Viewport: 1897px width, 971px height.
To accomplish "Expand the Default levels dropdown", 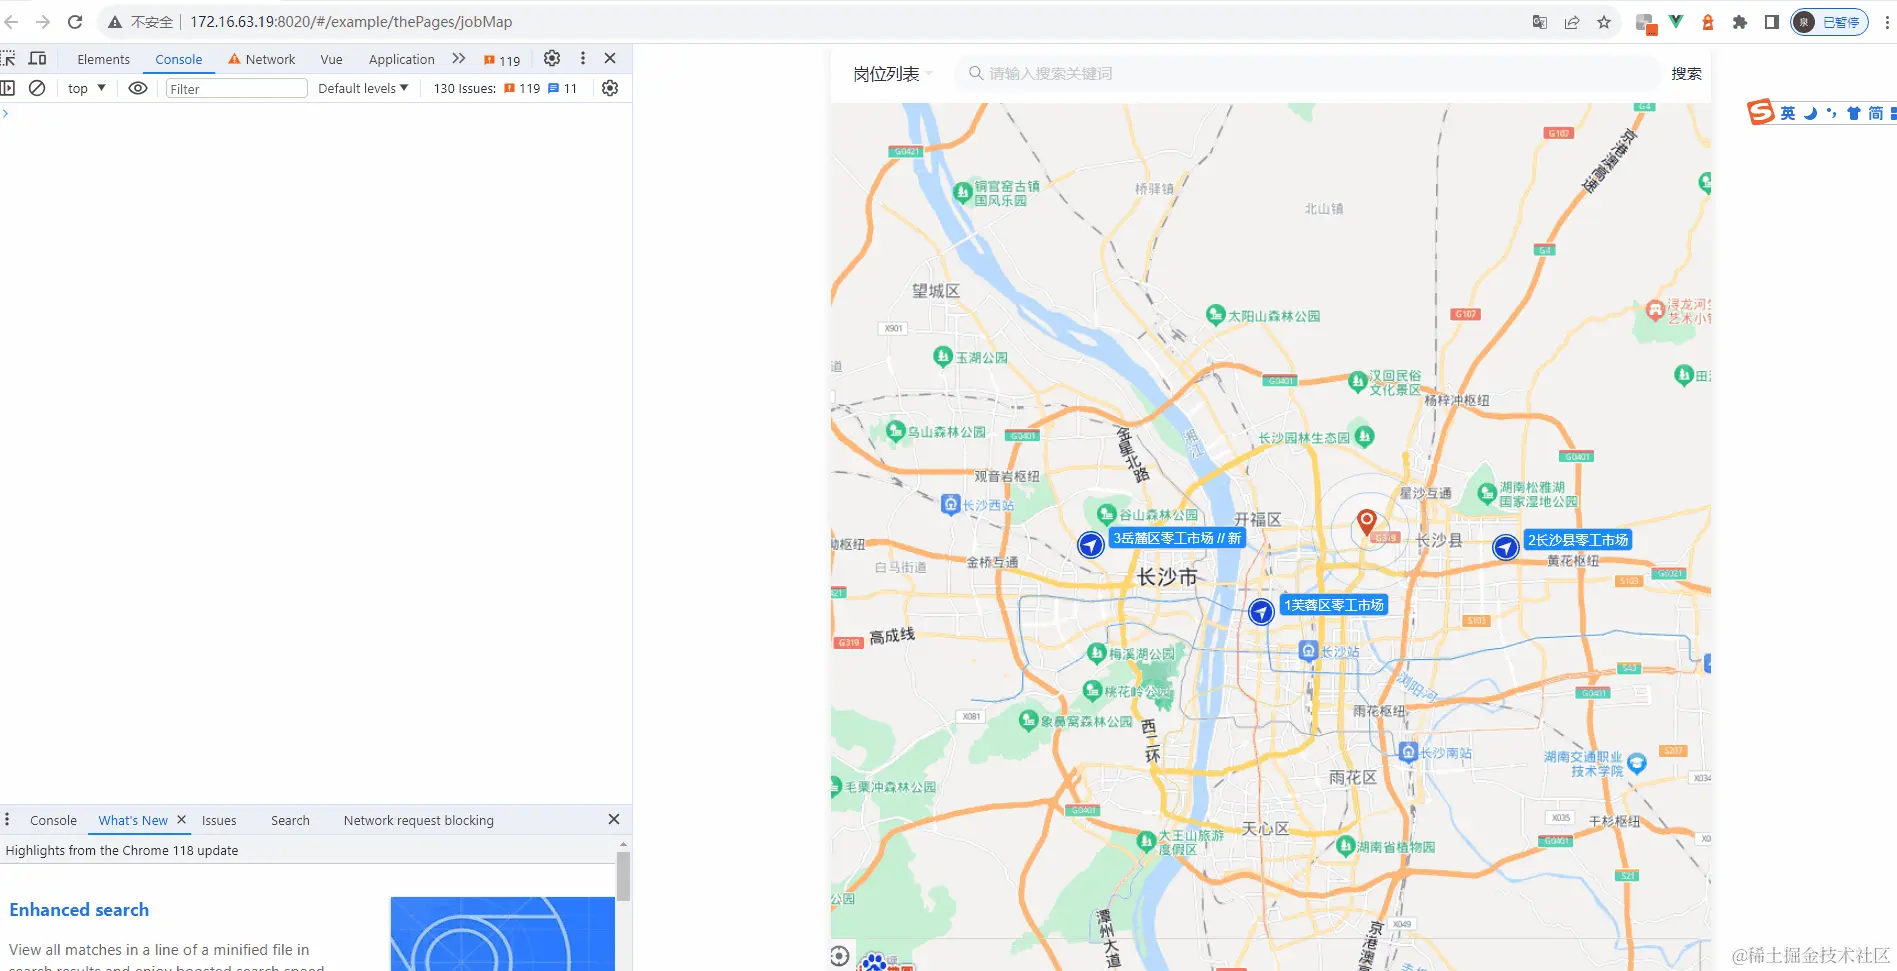I will 363,89.
